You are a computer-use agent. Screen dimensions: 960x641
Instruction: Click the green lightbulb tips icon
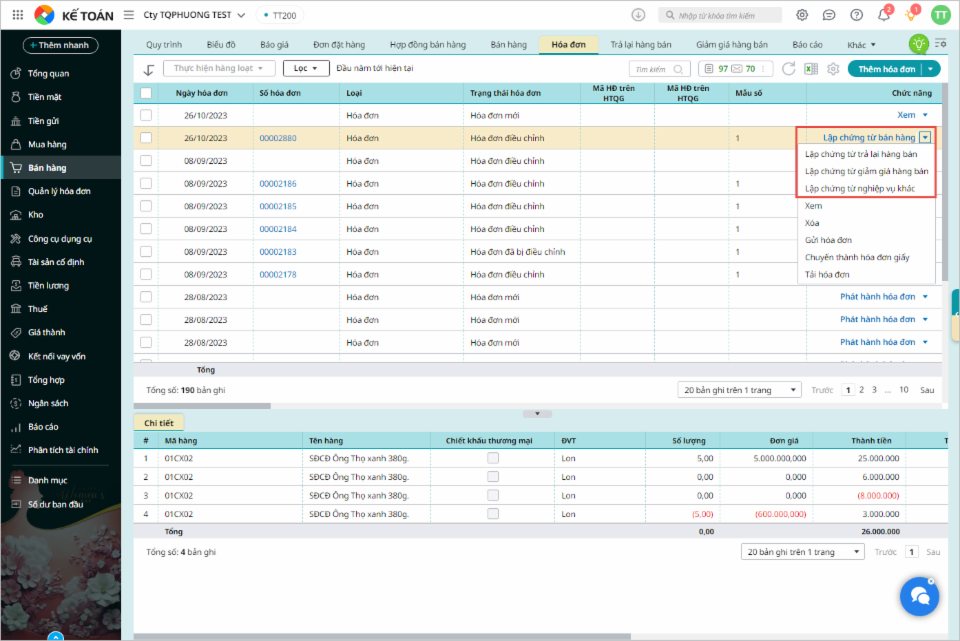tap(918, 43)
